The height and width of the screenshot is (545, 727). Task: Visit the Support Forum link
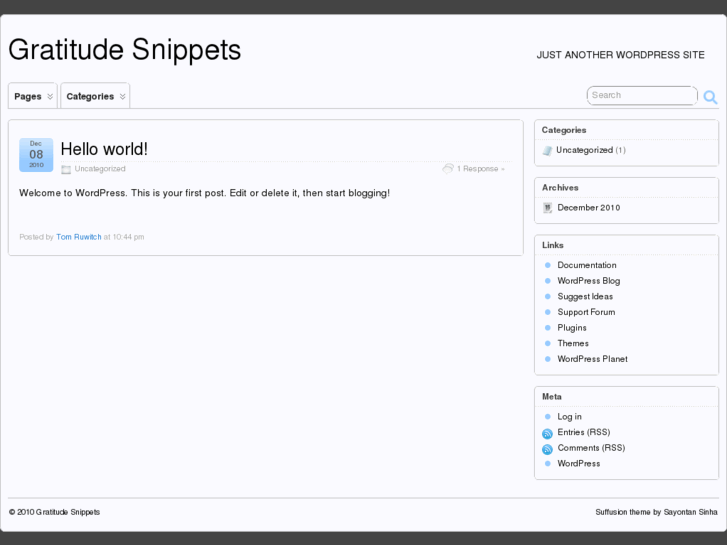pyautogui.click(x=586, y=312)
